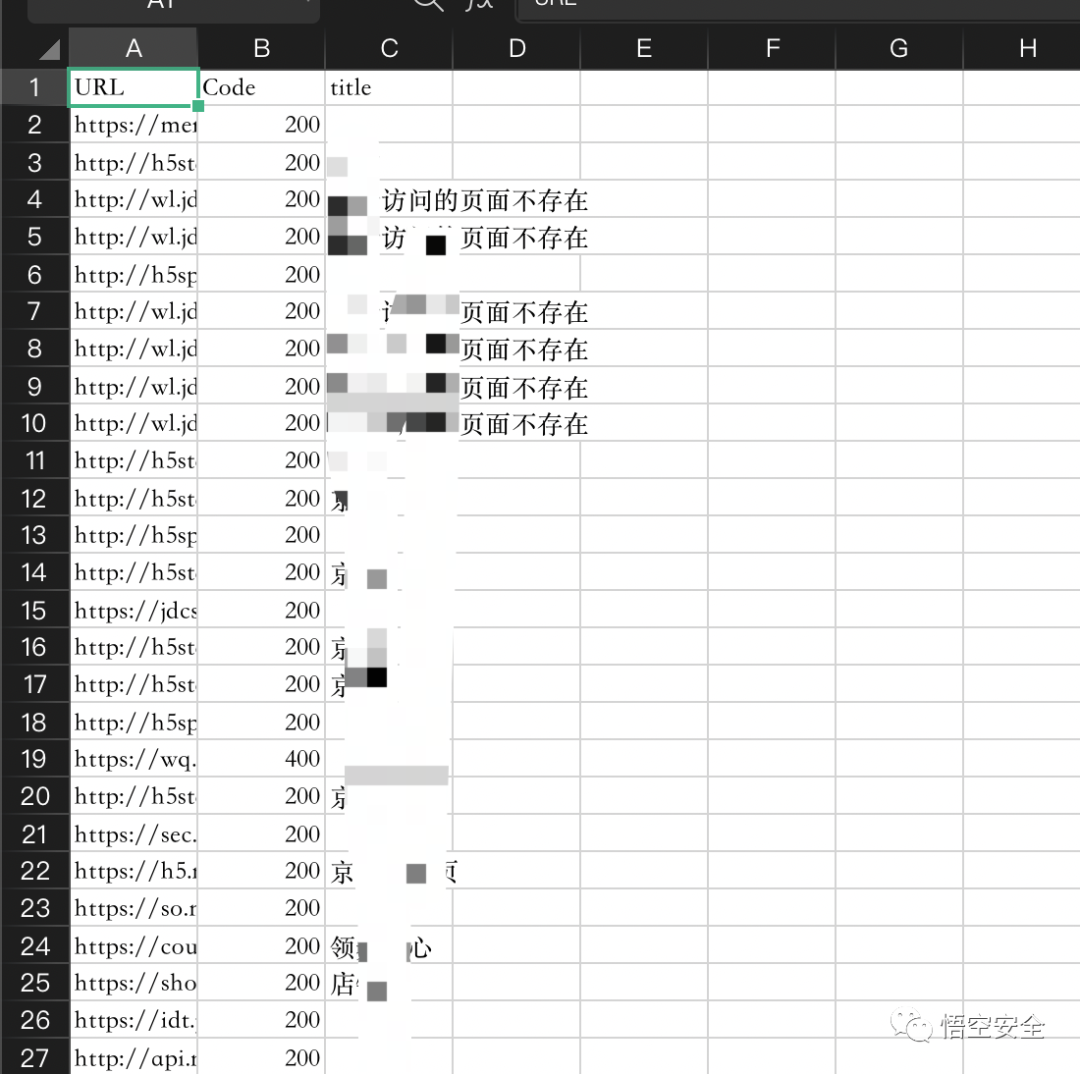This screenshot has height=1074, width=1080.
Task: Click the https://jdcs URL in row 15
Action: 134,610
